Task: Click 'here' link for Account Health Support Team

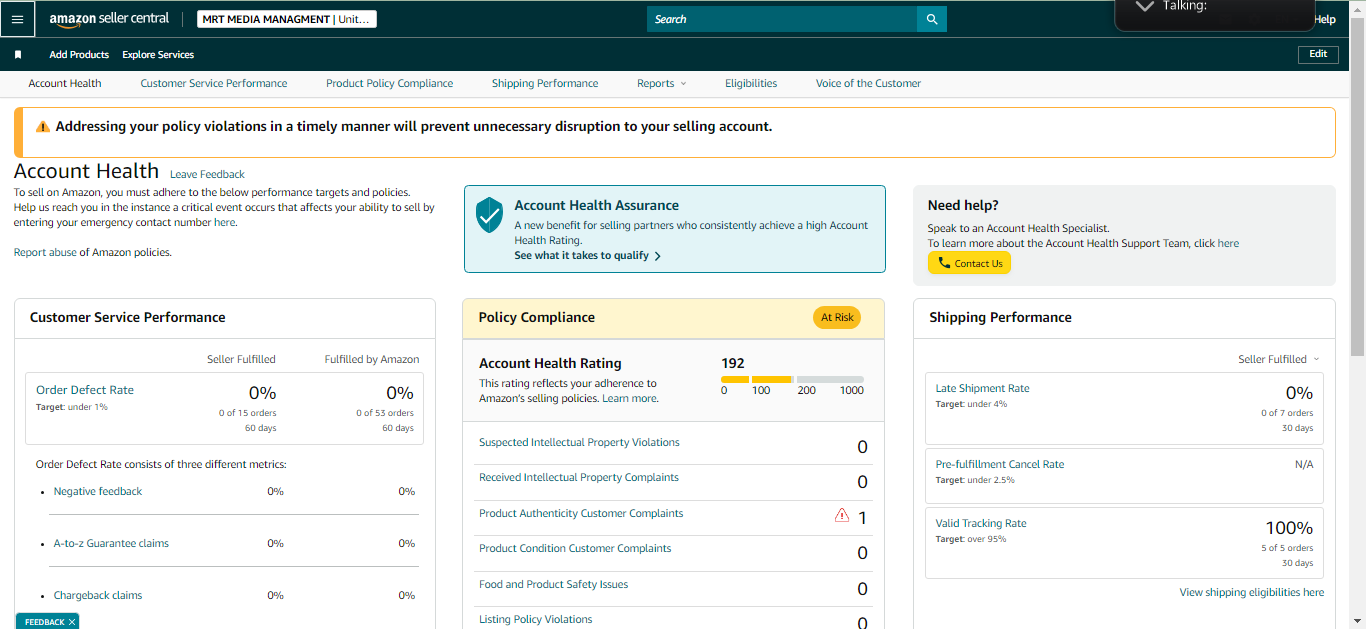Action: click(x=1228, y=243)
